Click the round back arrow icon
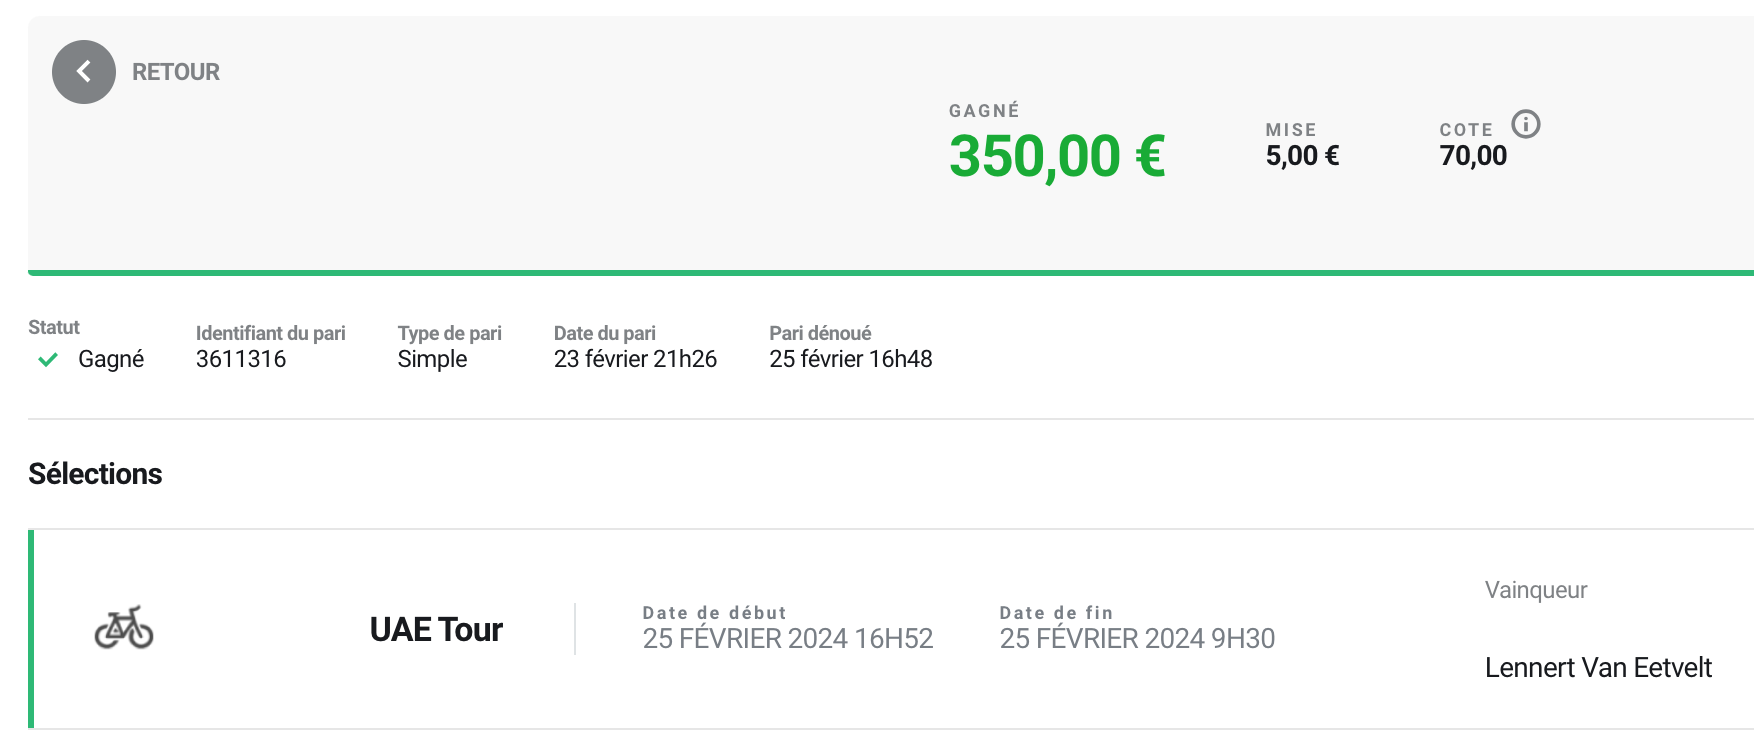 pos(84,72)
